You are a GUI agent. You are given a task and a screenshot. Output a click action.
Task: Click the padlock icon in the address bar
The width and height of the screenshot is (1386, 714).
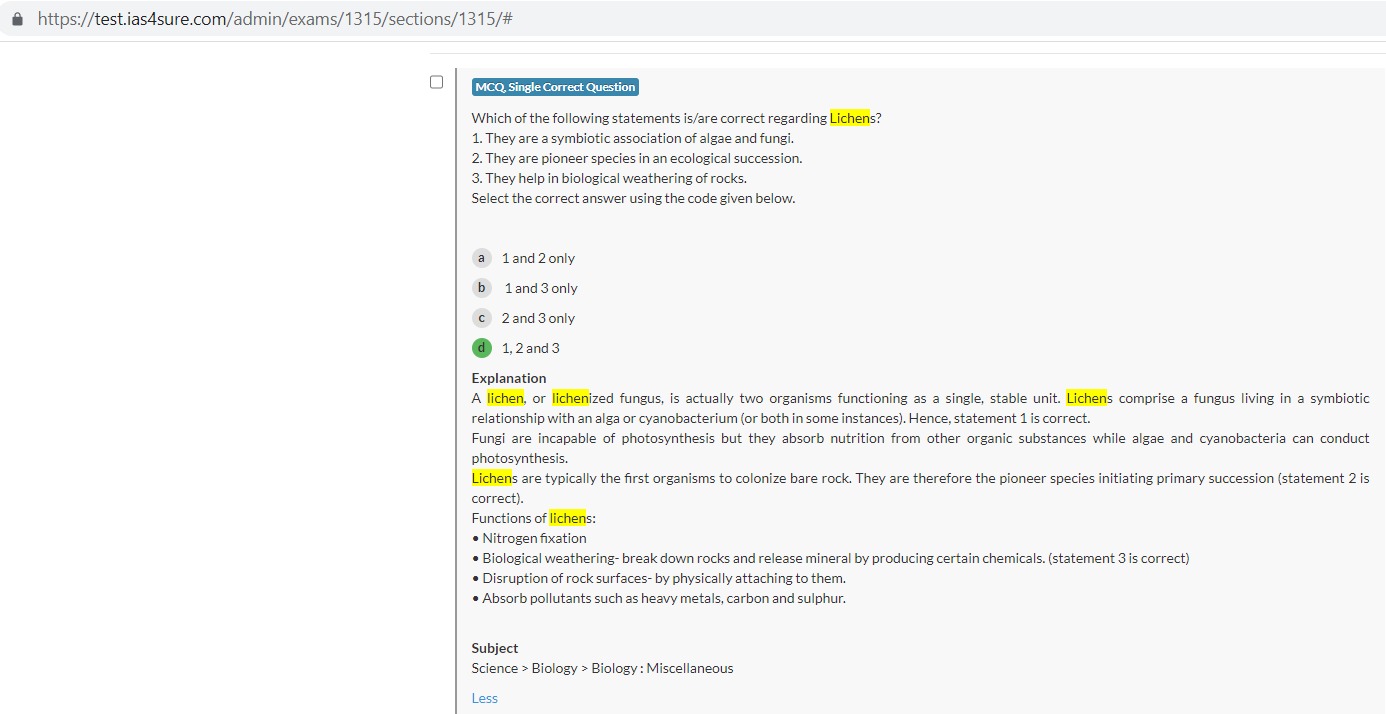pyautogui.click(x=17, y=19)
